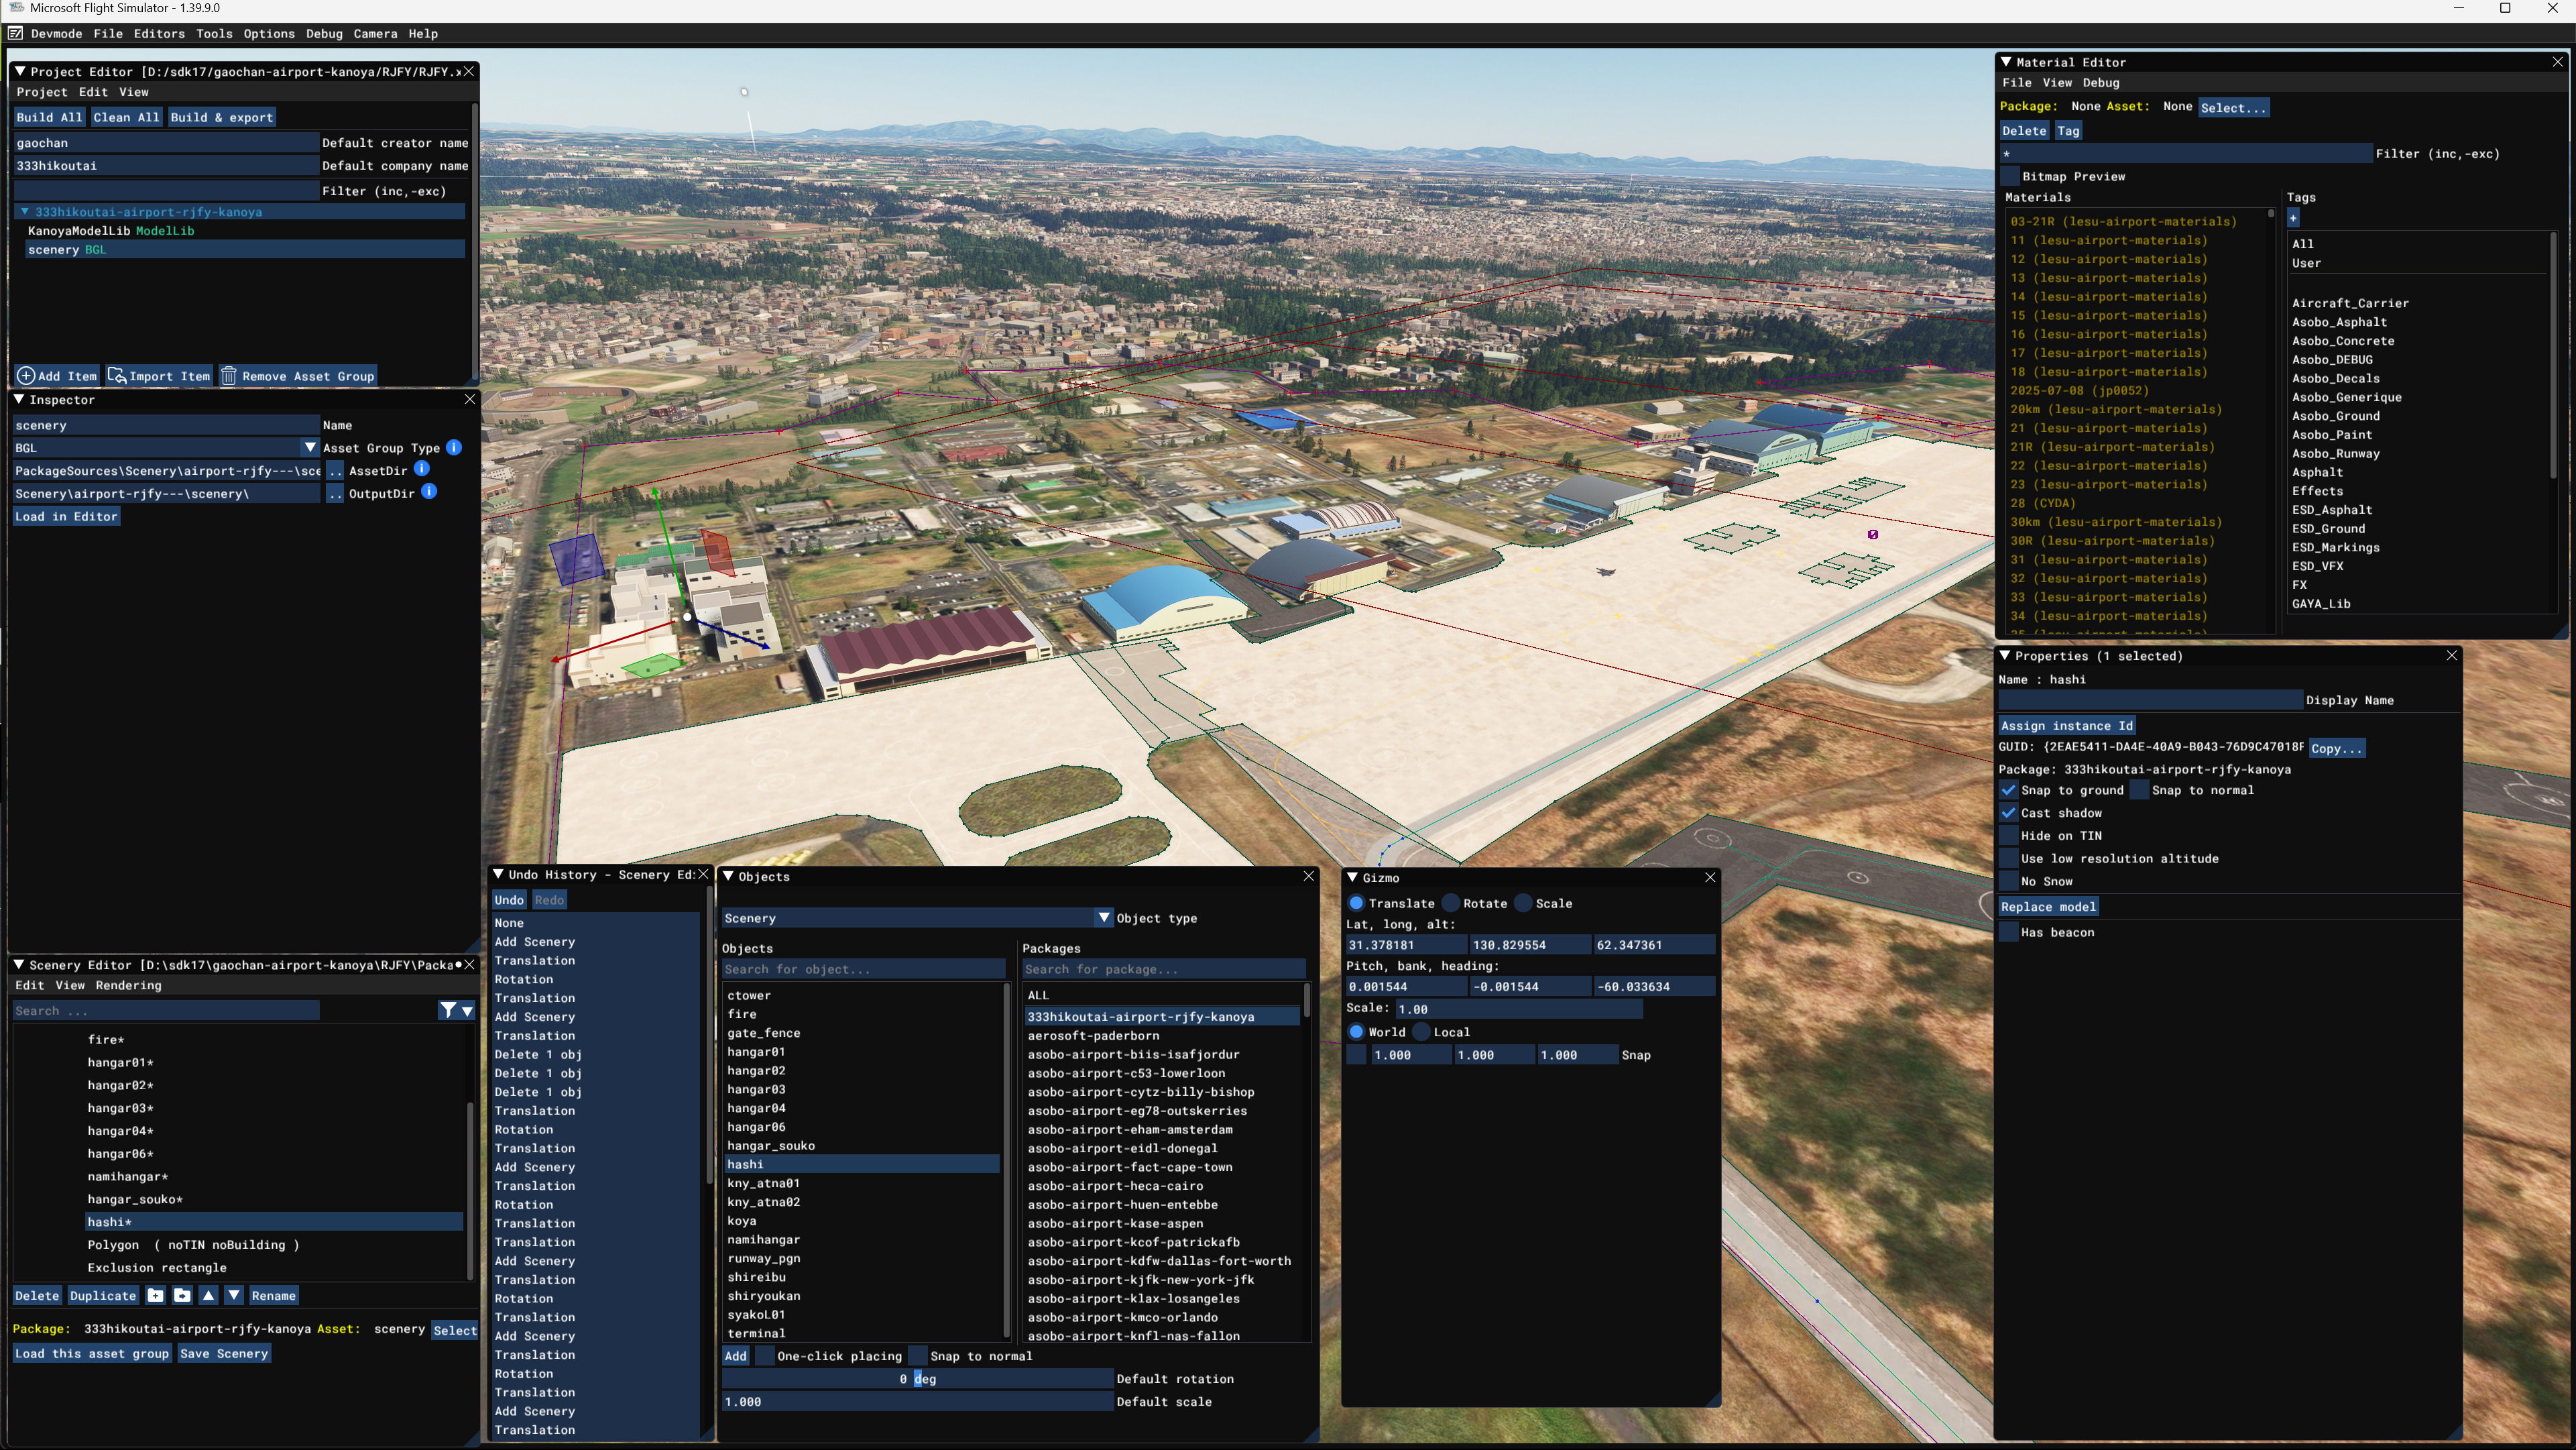Close the Material Editor panel

point(2557,62)
